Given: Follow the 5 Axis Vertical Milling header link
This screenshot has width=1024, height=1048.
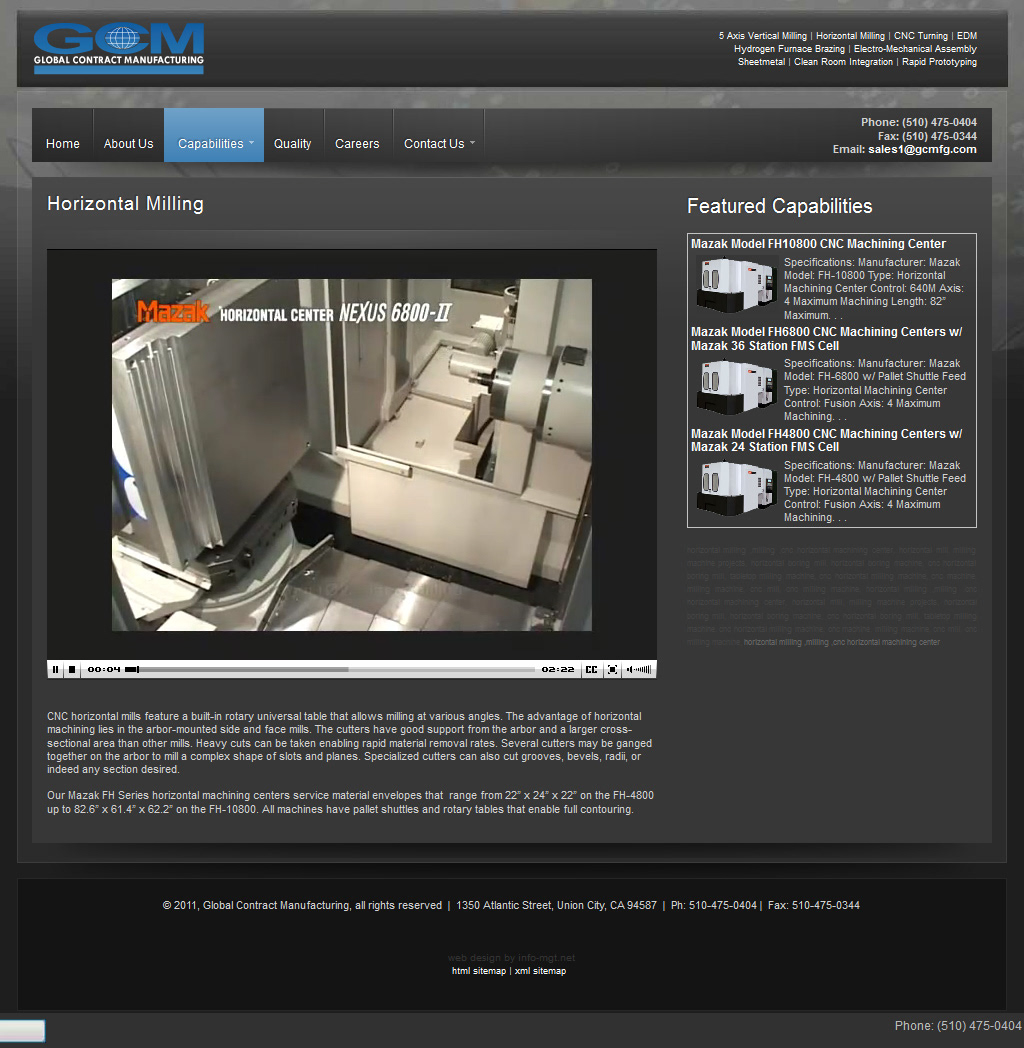Looking at the screenshot, I should click(x=763, y=36).
